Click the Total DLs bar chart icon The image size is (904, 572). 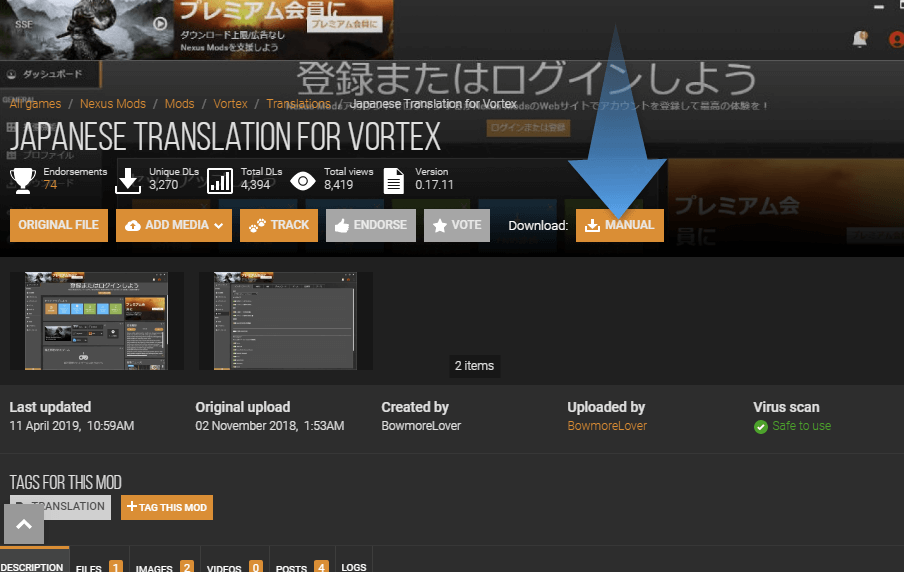[220, 181]
